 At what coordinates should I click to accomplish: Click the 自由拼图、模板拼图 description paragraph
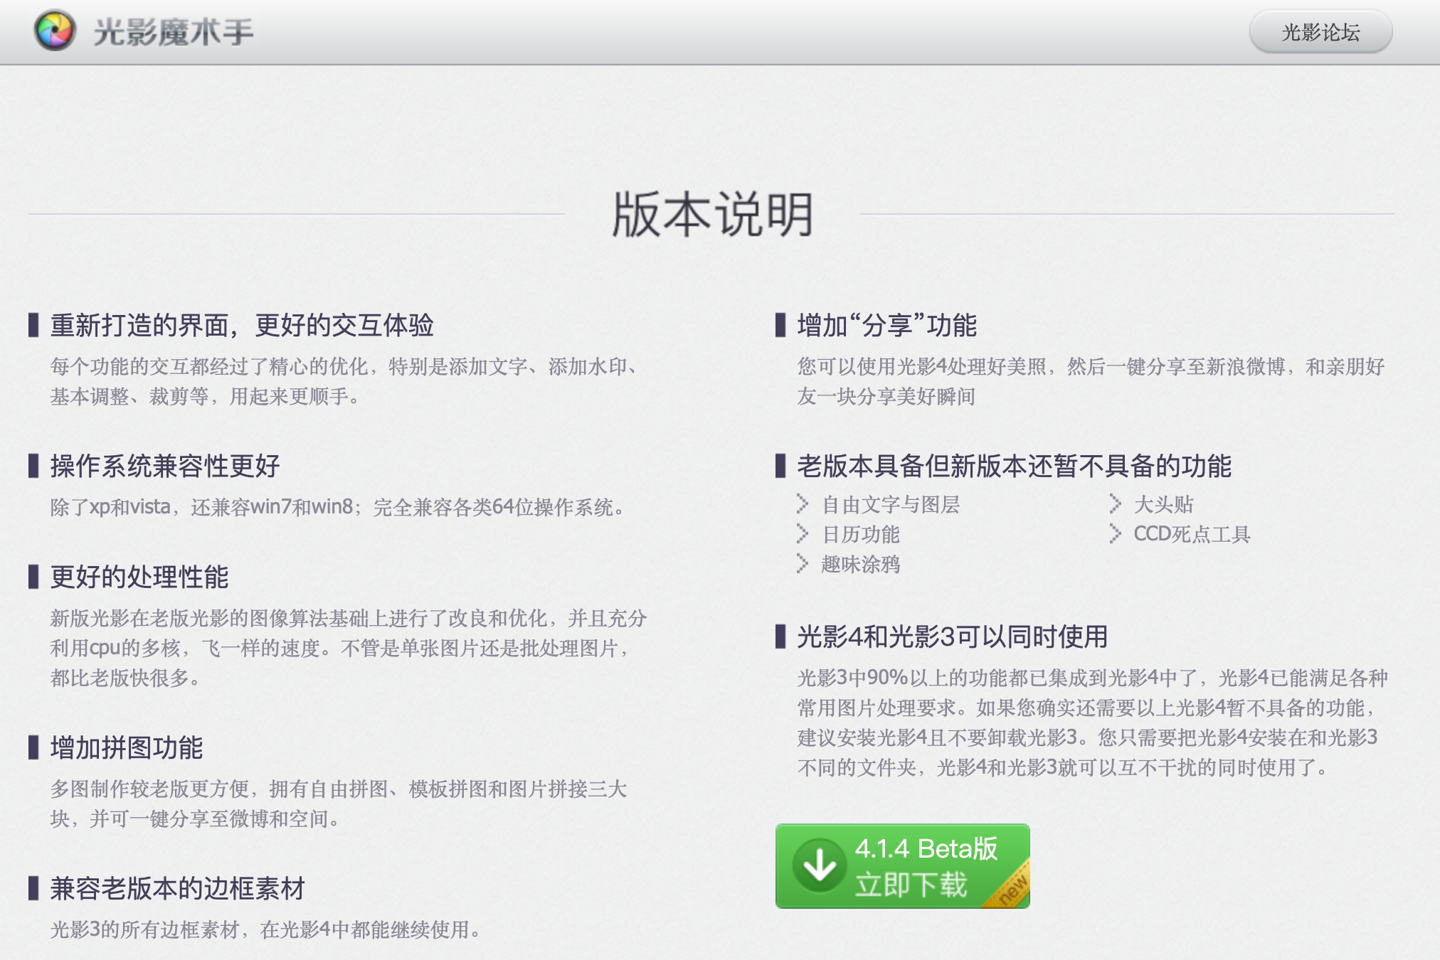pyautogui.click(x=338, y=804)
